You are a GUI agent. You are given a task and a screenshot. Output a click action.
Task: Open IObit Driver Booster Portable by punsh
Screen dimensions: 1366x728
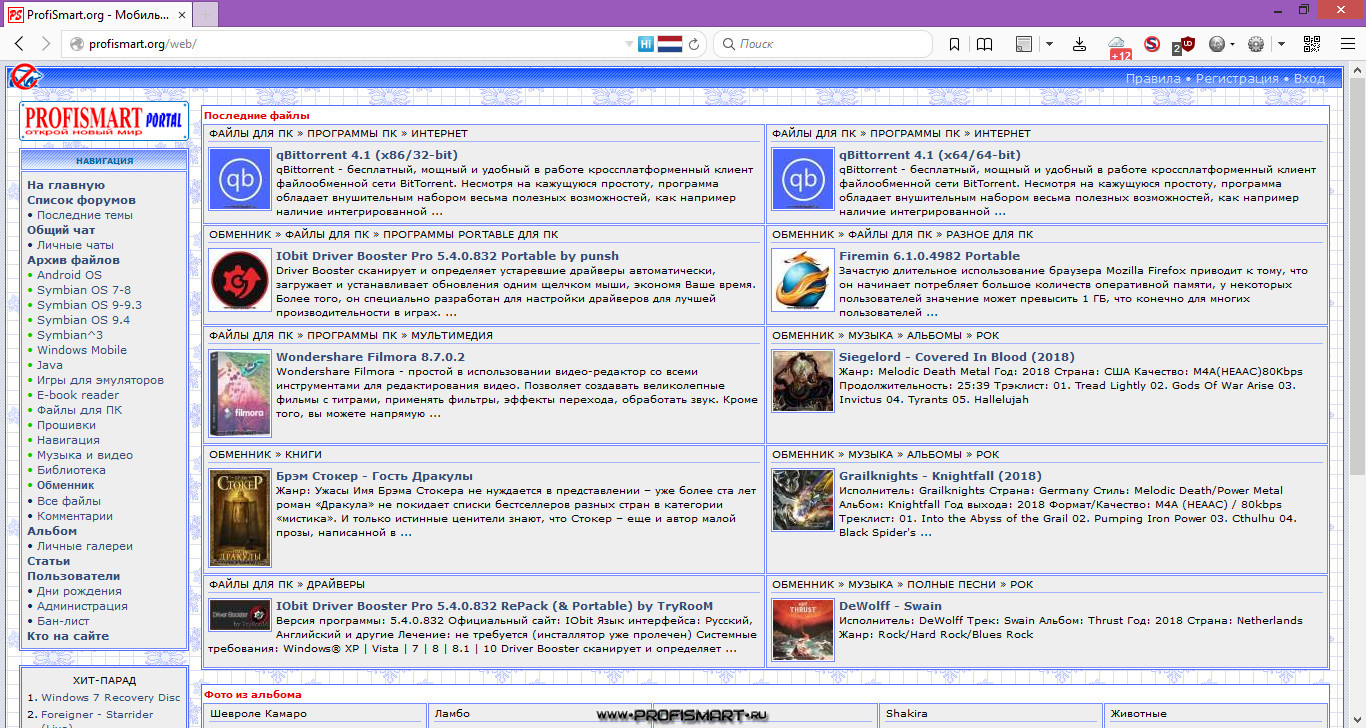pos(447,256)
